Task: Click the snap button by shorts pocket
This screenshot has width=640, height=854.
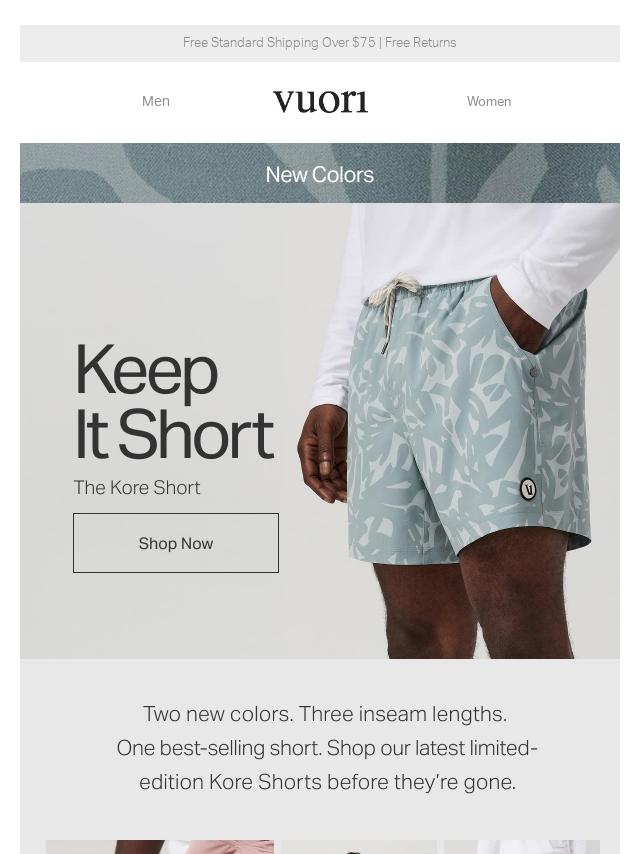Action: 533,373
